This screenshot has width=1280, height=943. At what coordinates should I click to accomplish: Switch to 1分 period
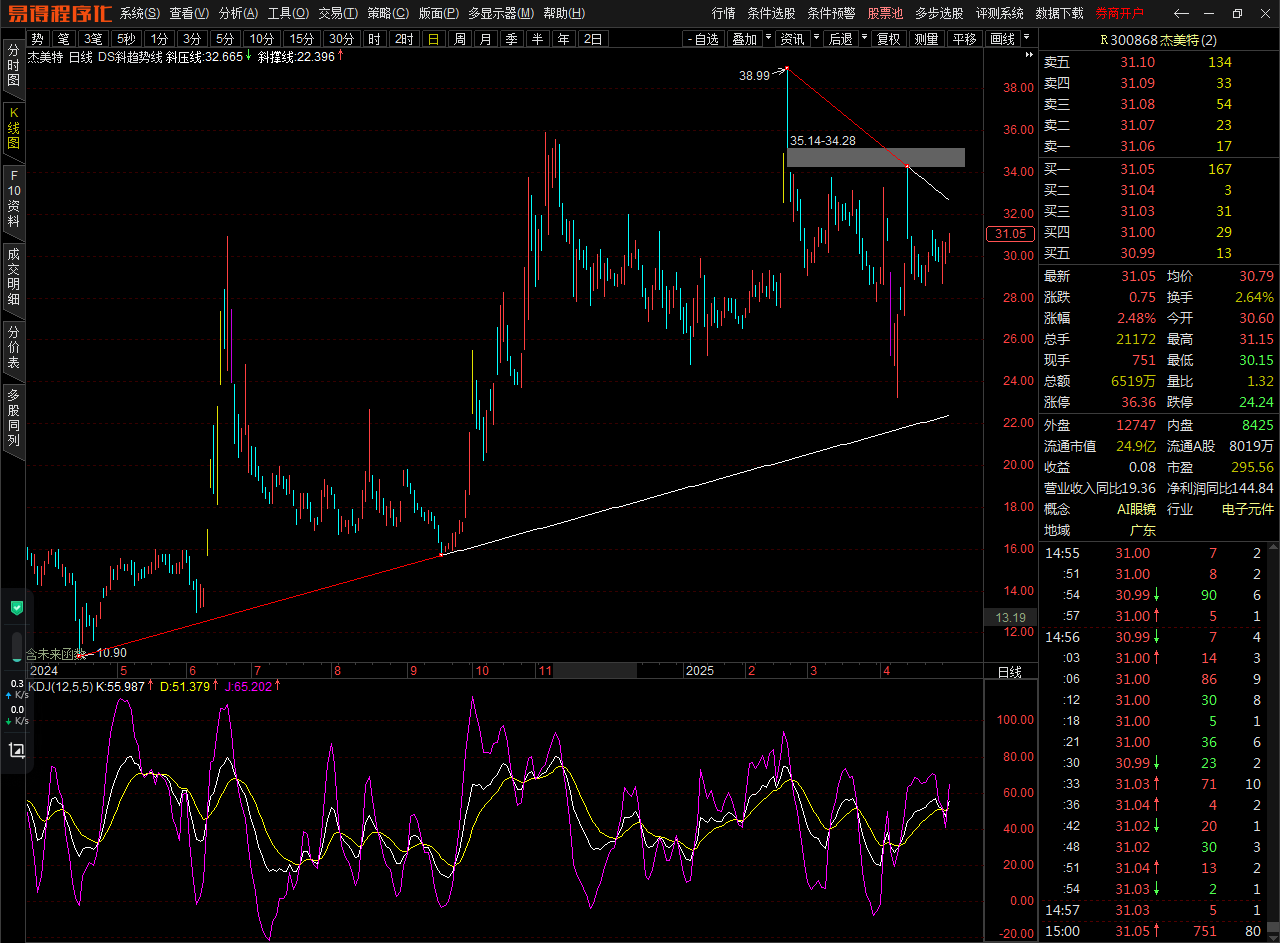pos(159,39)
